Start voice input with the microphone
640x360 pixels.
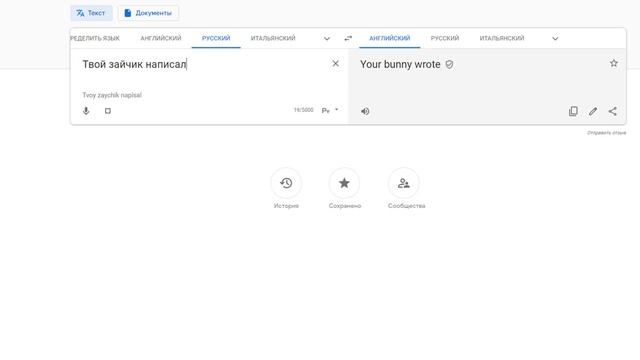(86, 111)
